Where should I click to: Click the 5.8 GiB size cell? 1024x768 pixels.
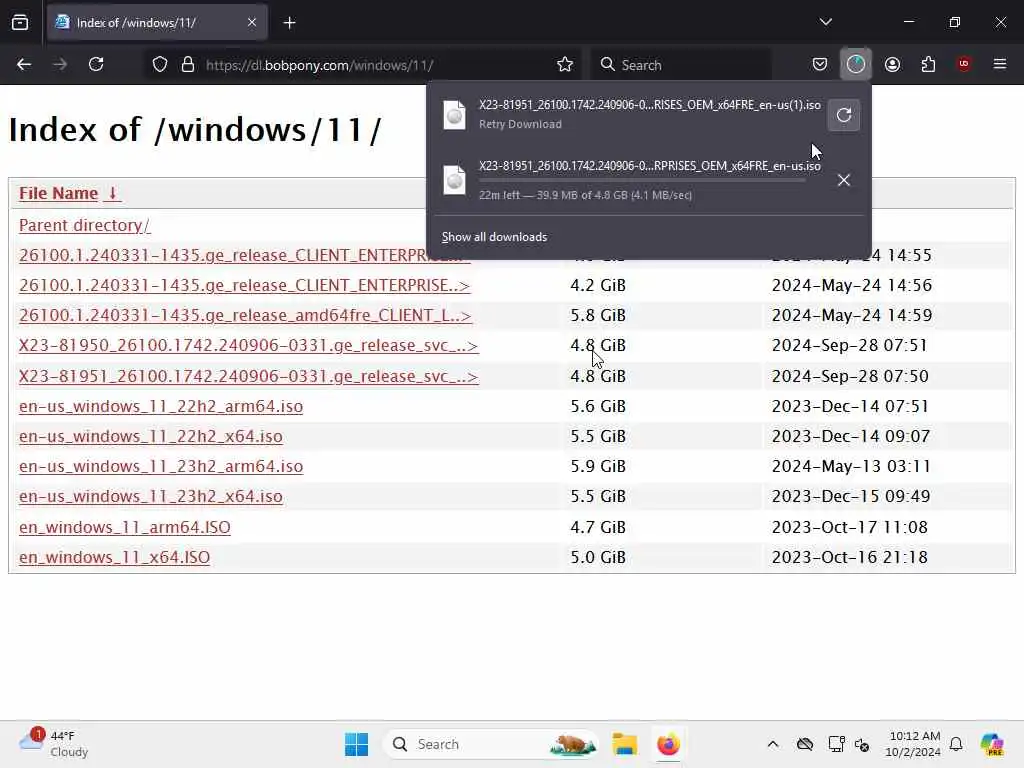point(598,315)
